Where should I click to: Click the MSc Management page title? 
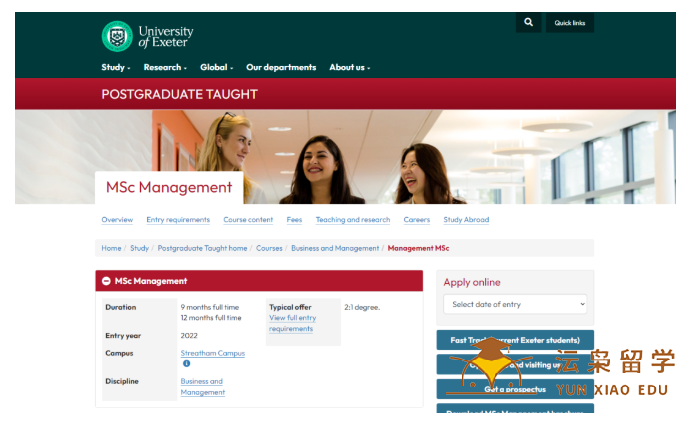[169, 187]
